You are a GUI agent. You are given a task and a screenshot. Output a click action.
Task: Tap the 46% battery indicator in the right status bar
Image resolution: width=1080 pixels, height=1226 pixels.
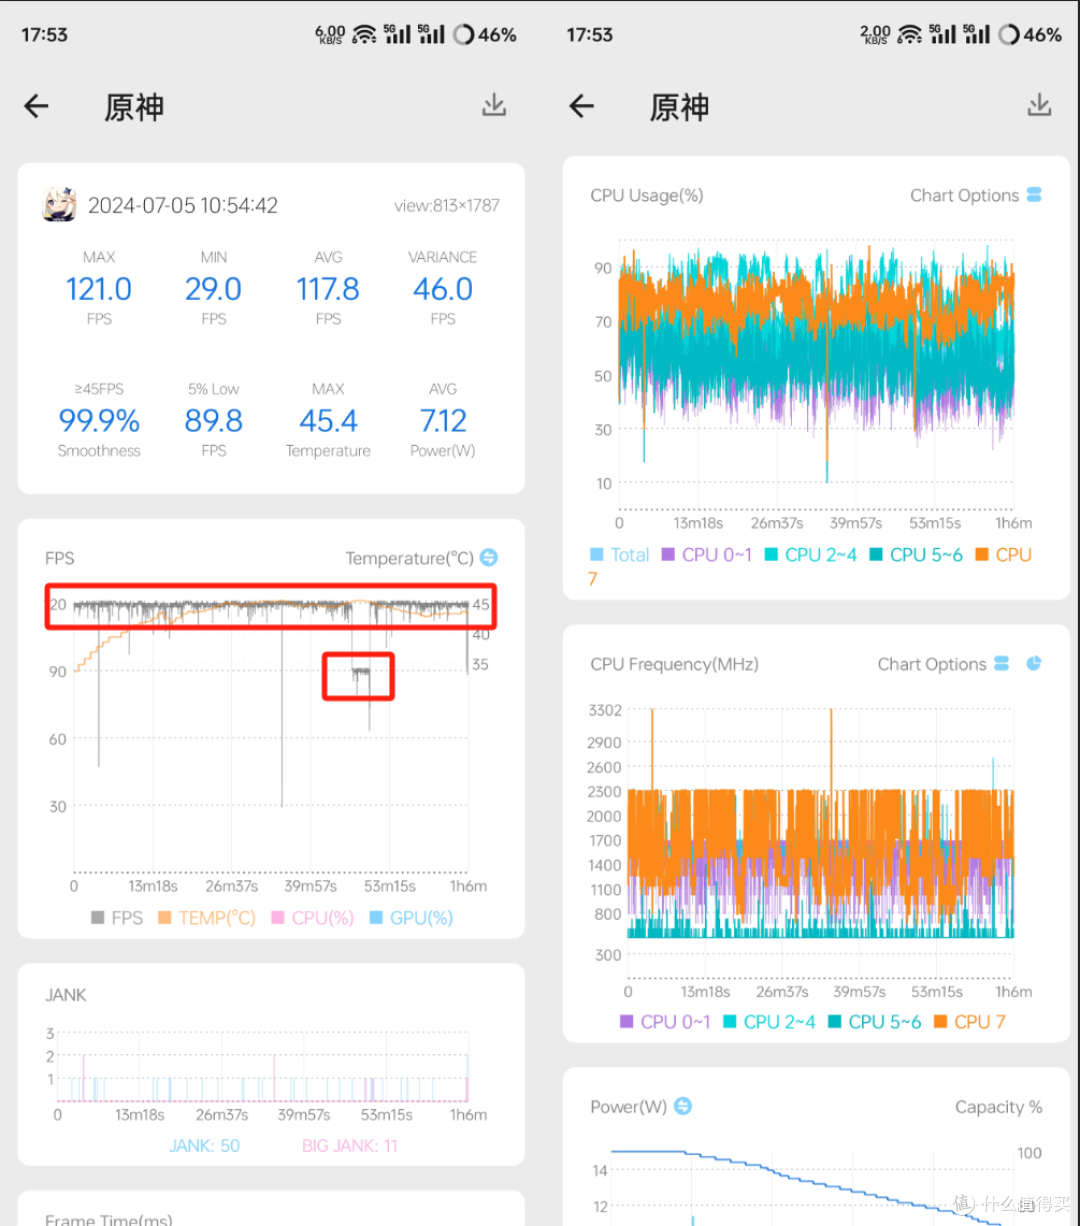click(x=1030, y=34)
